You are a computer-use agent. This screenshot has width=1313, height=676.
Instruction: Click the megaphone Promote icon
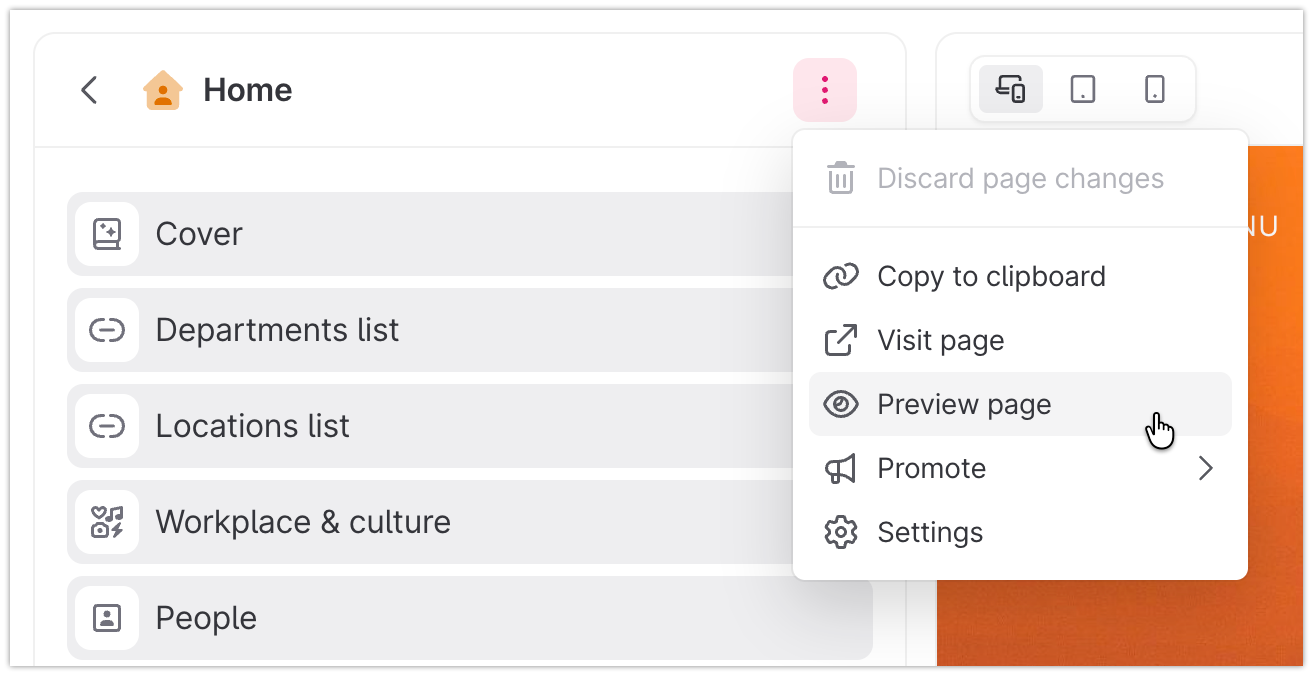(x=841, y=468)
